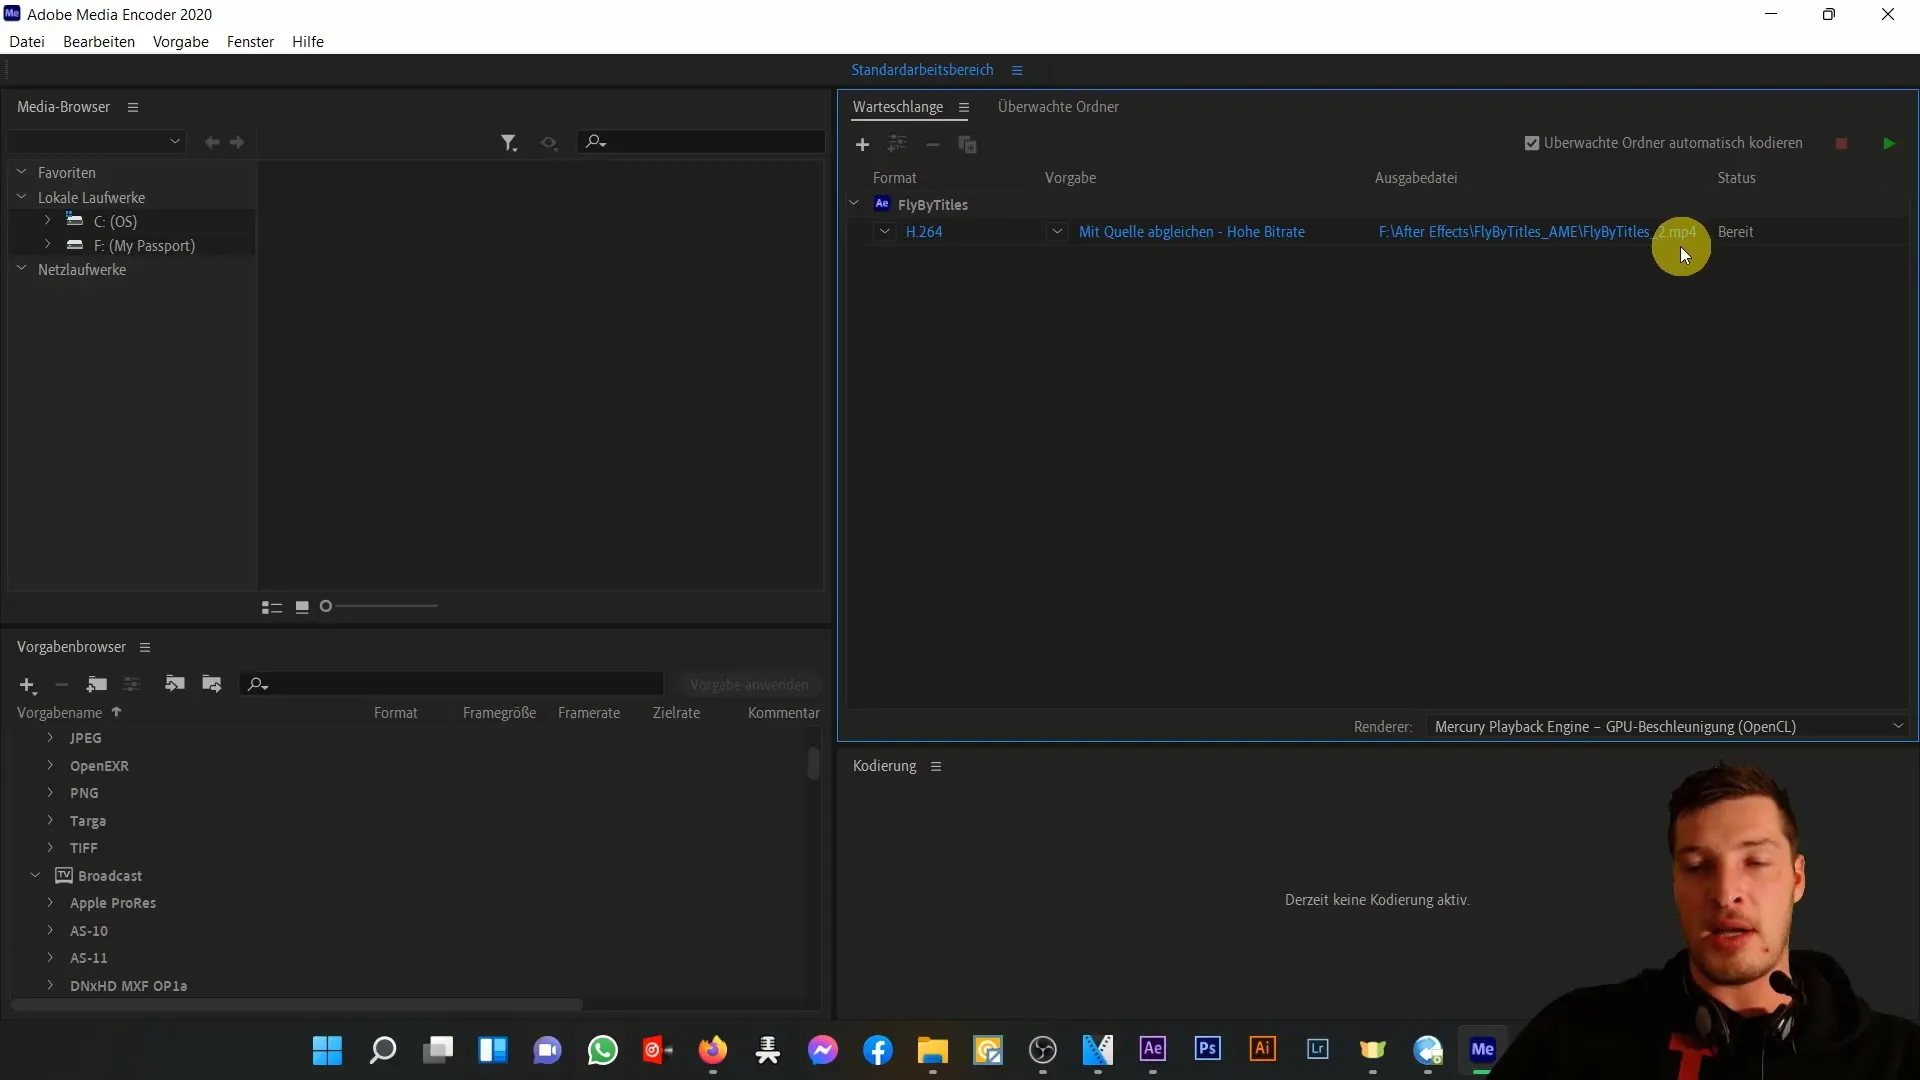Open the Datei menu
Viewport: 1920px width, 1080px height.
coord(26,41)
